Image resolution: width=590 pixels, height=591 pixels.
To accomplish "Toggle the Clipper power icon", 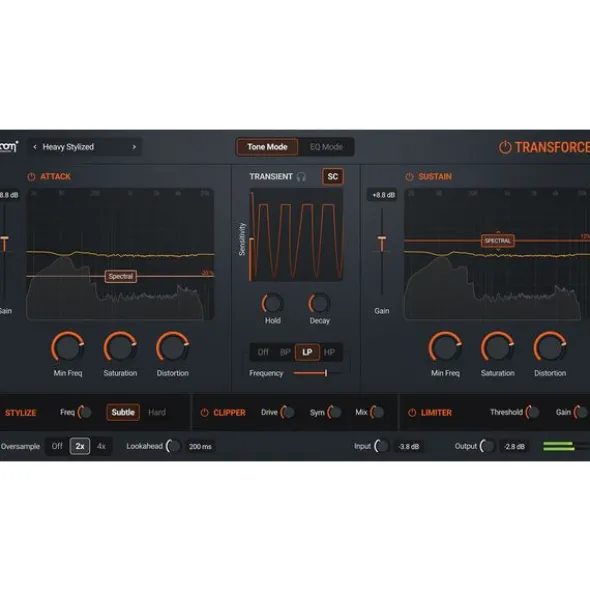I will [x=204, y=412].
